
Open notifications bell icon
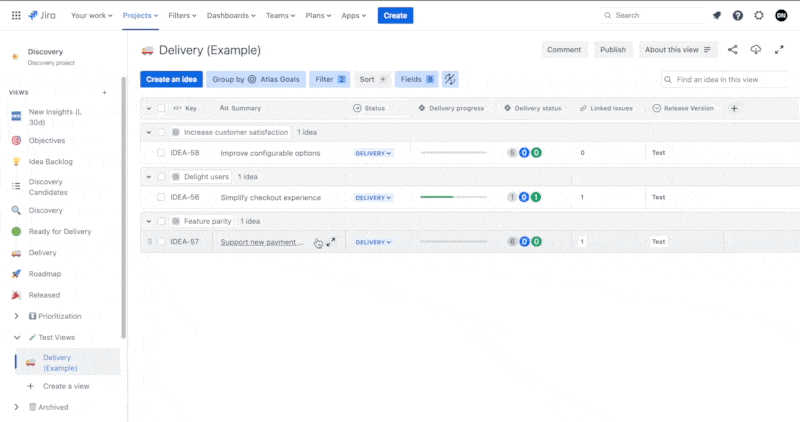tap(717, 15)
